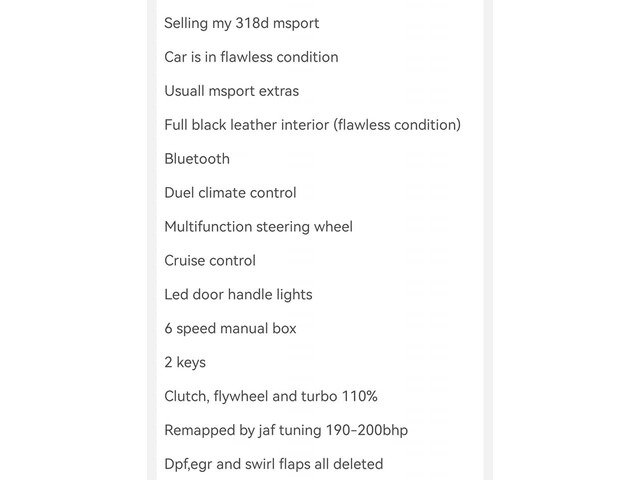Screen dimensions: 640x480
Task: Click the word 'msport' in first line
Action: [x=296, y=24]
